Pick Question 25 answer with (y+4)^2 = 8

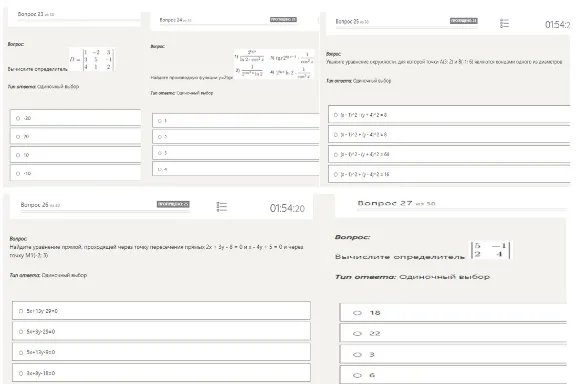[x=449, y=115]
